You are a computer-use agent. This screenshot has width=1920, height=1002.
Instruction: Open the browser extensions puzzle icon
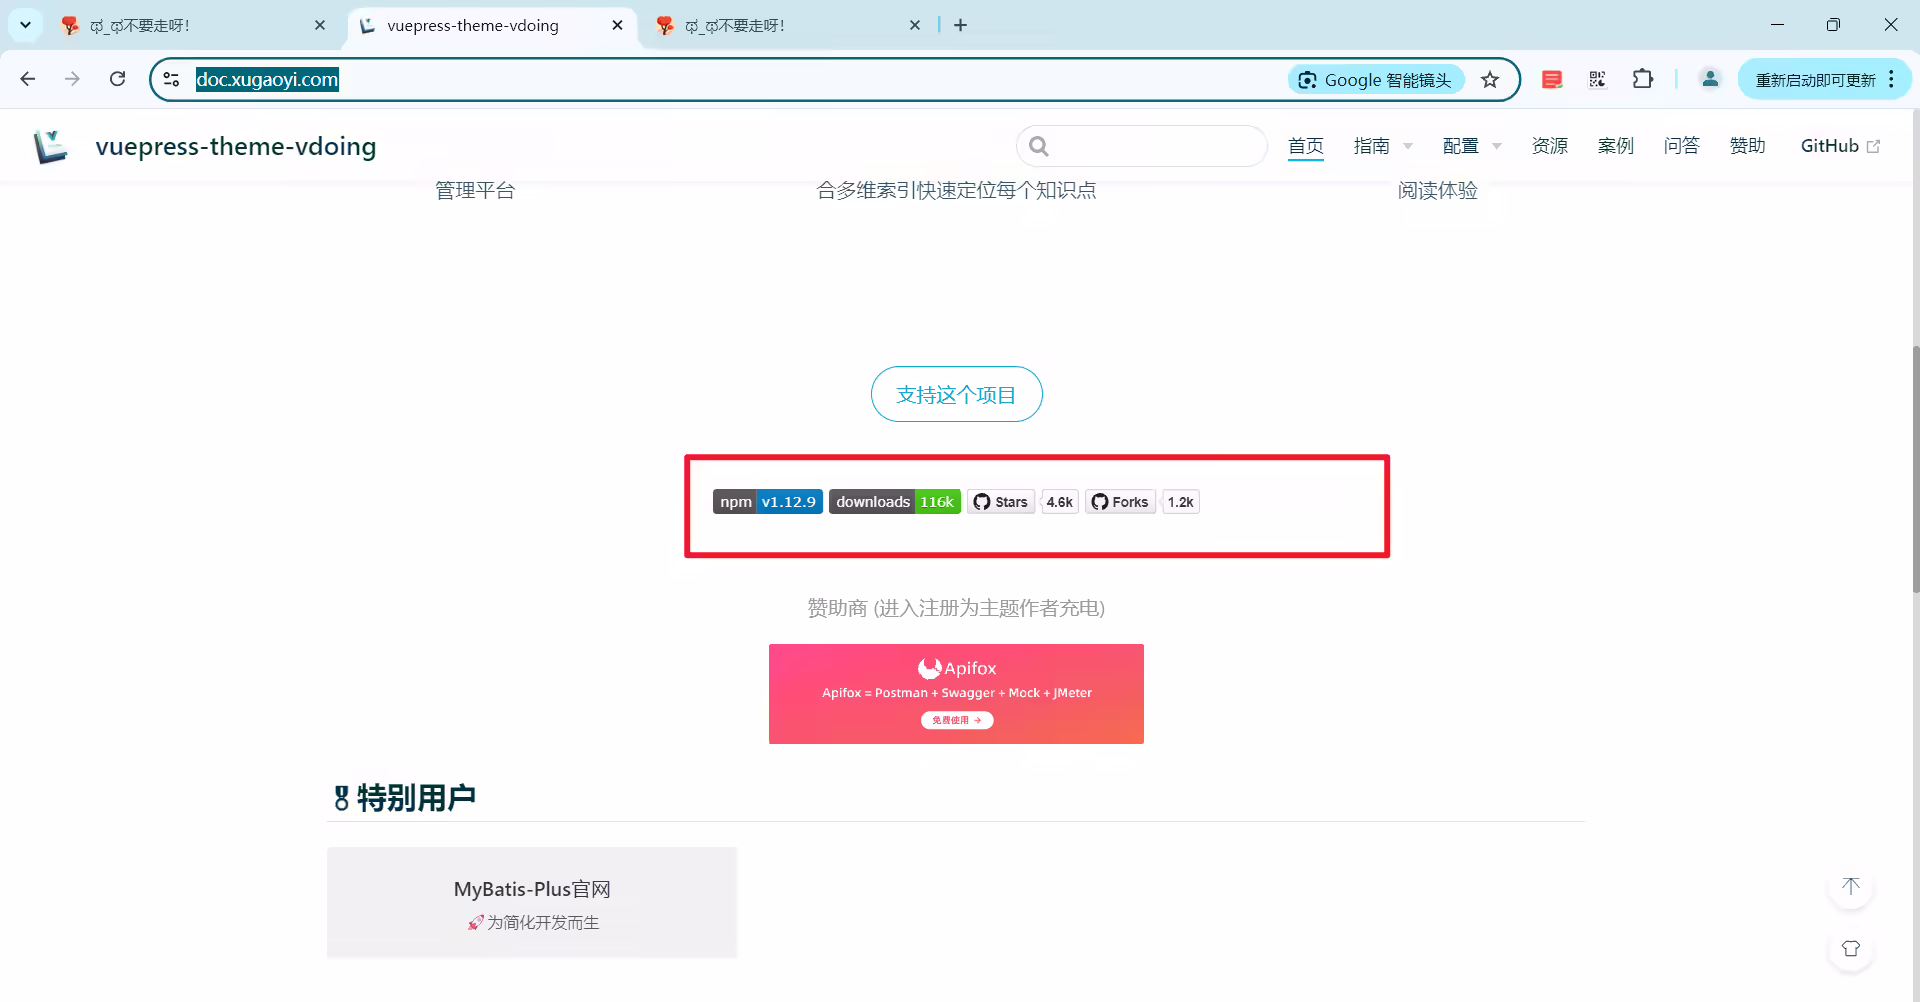pyautogui.click(x=1642, y=80)
